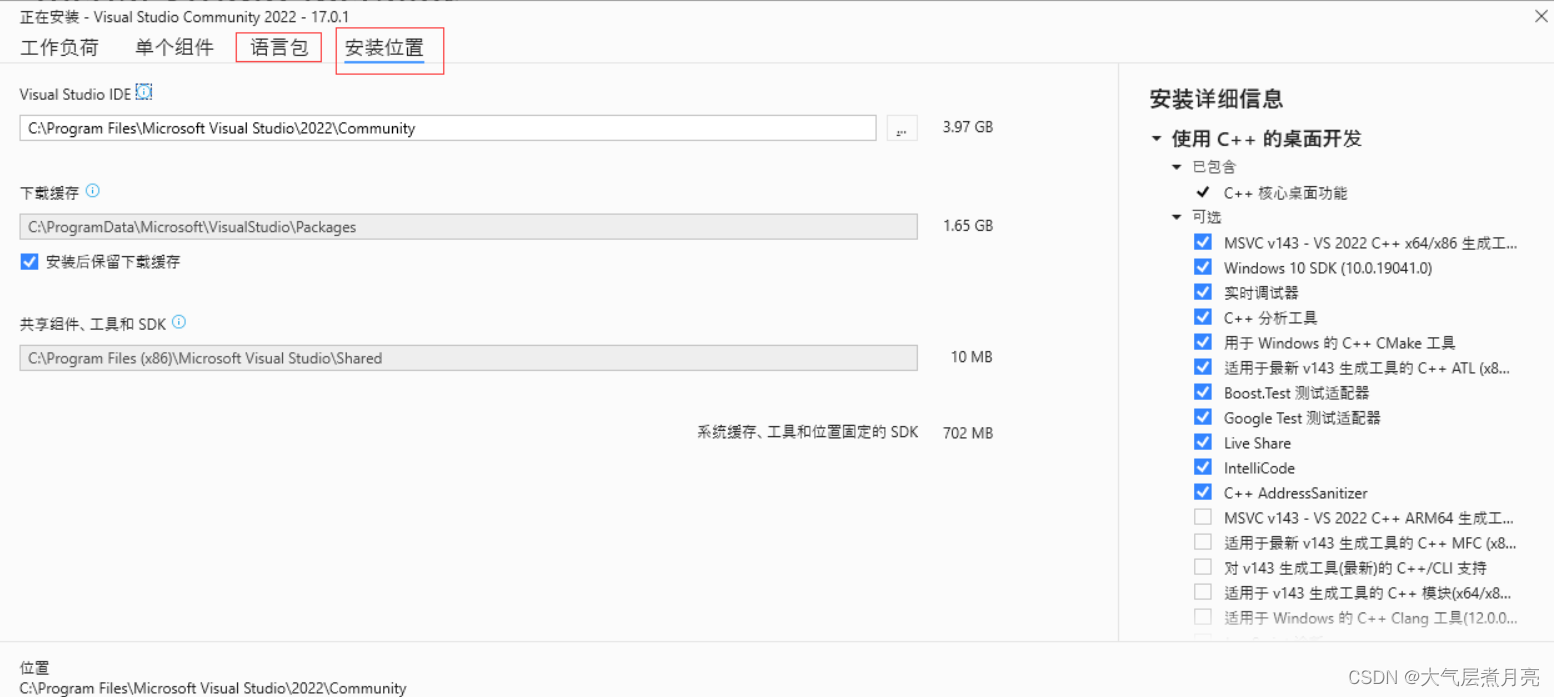Open info icon next to 共享组件、工具和 SDK
This screenshot has width=1554, height=697.
point(179,322)
